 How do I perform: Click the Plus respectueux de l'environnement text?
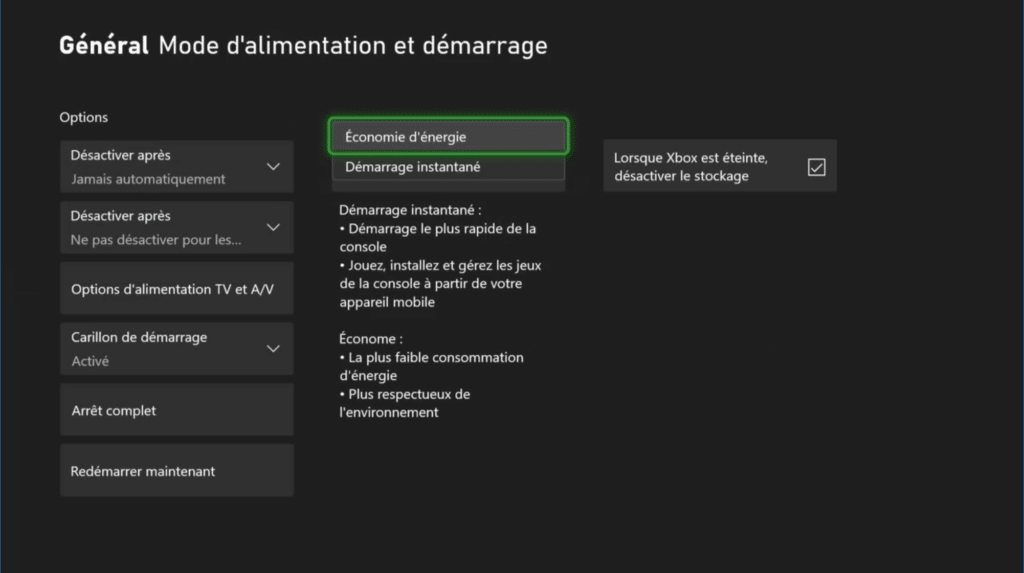[x=405, y=403]
